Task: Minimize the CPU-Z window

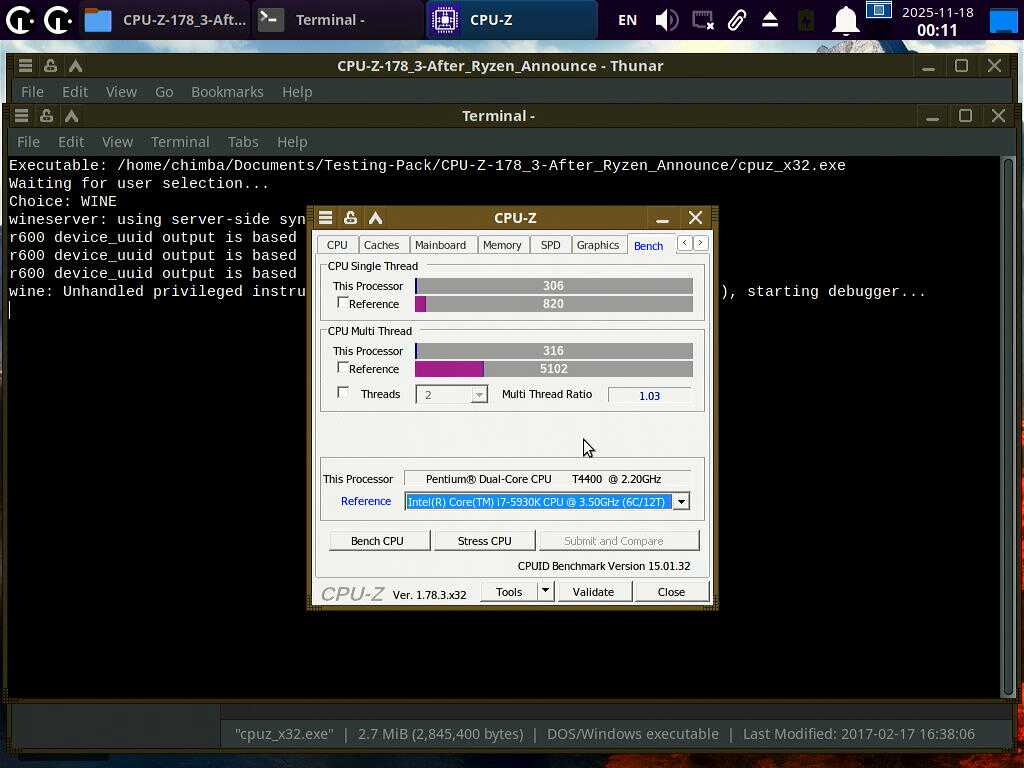Action: [x=662, y=219]
